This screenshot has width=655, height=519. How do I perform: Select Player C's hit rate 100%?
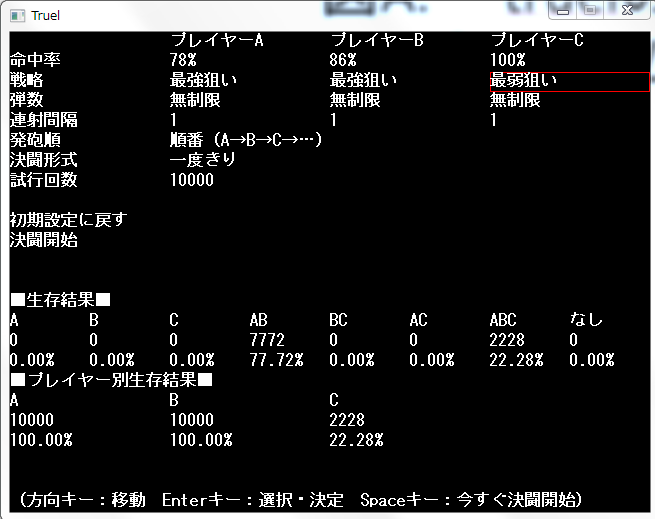(x=508, y=60)
